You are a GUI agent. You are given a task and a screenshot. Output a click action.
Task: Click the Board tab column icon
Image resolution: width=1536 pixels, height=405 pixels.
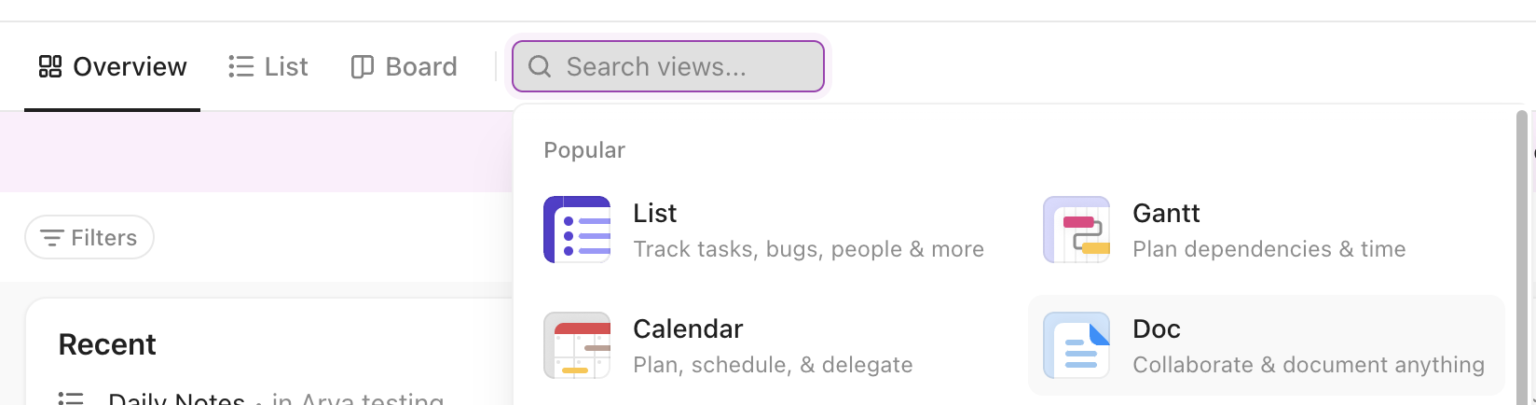[362, 67]
